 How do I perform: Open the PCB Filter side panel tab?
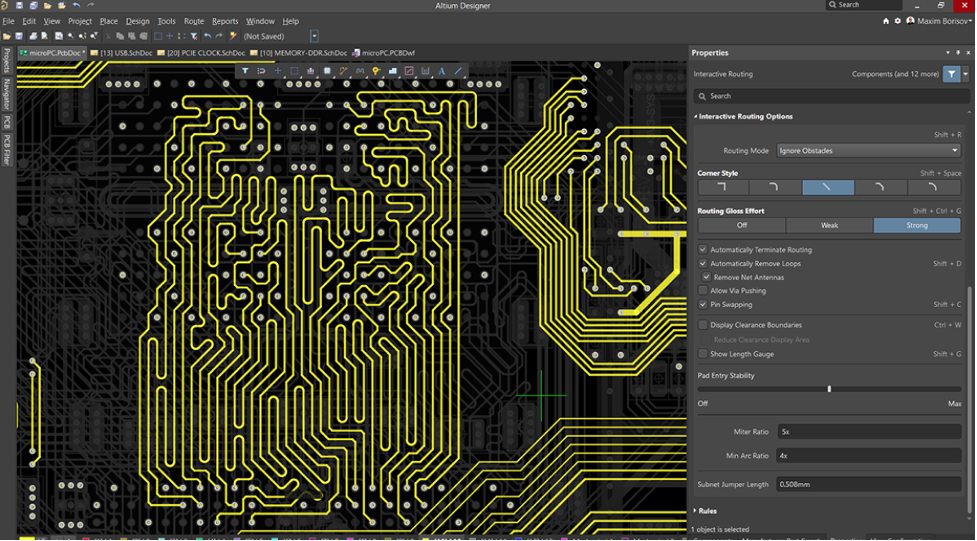click(x=6, y=150)
